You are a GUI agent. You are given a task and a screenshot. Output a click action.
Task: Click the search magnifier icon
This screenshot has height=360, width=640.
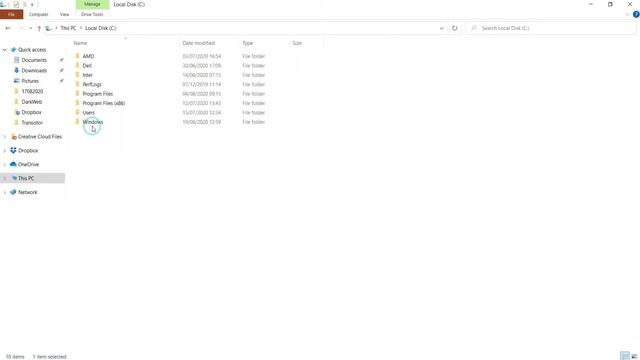(473, 28)
